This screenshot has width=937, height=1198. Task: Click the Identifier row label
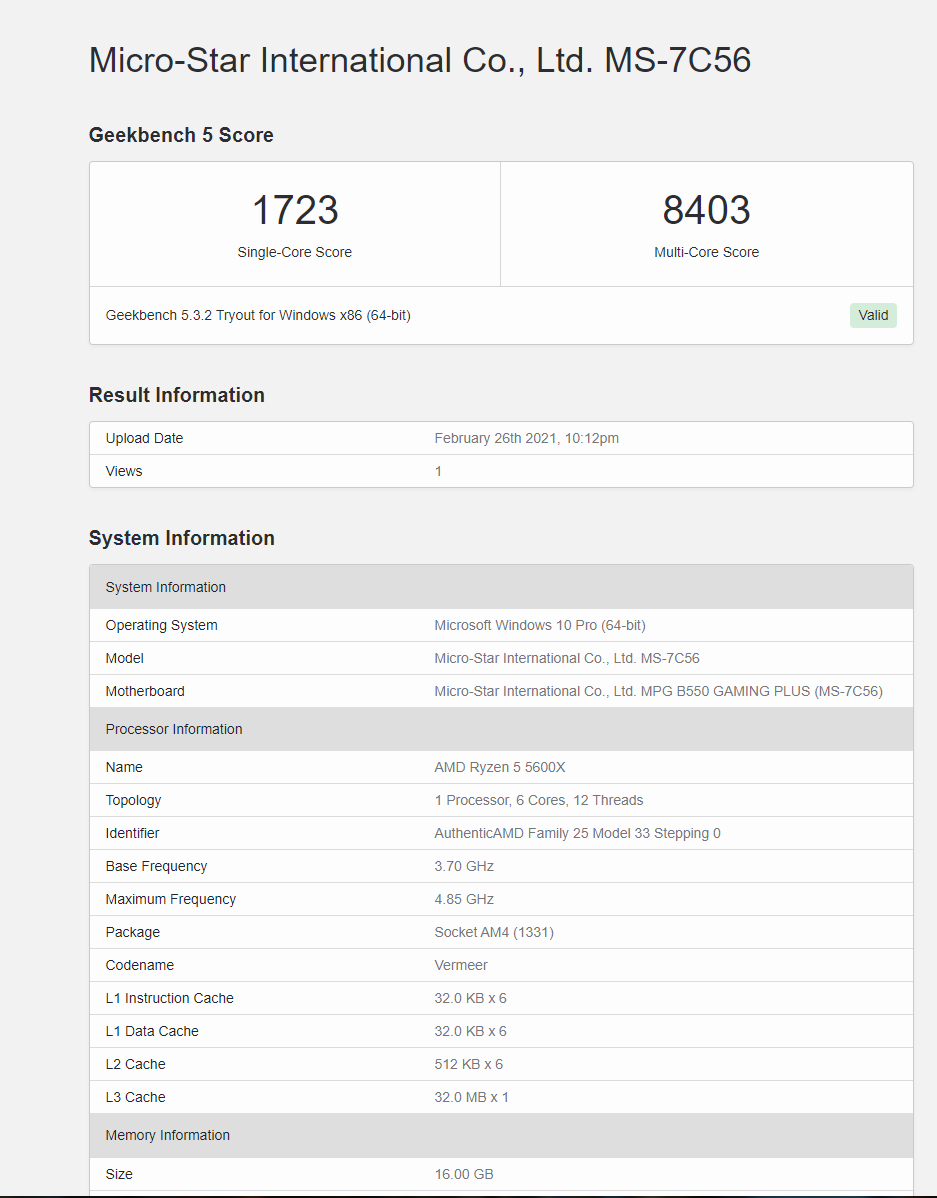[132, 833]
